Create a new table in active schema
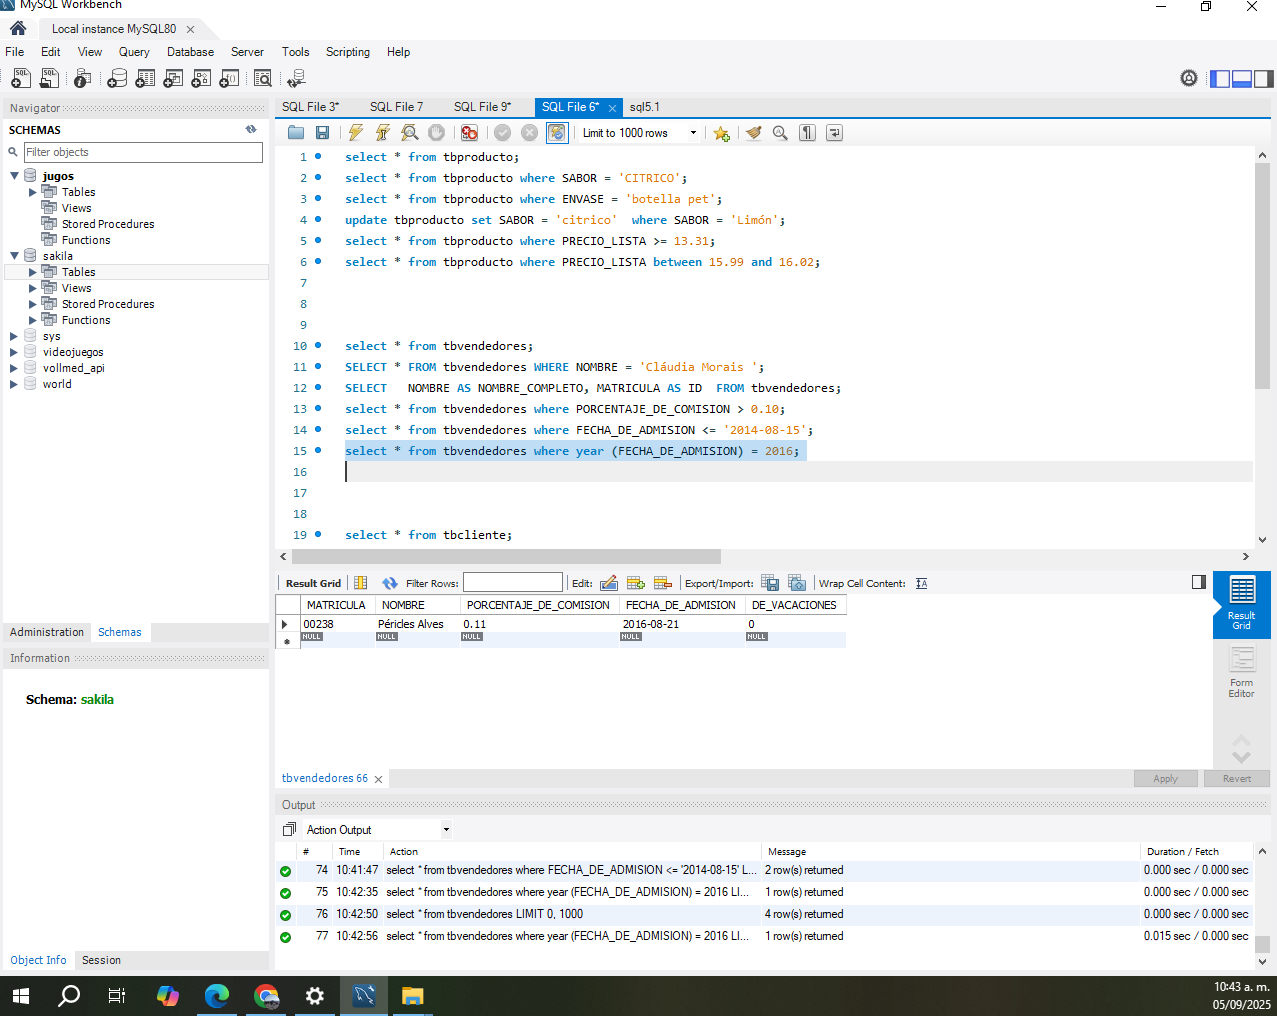The image size is (1277, 1016). click(145, 78)
